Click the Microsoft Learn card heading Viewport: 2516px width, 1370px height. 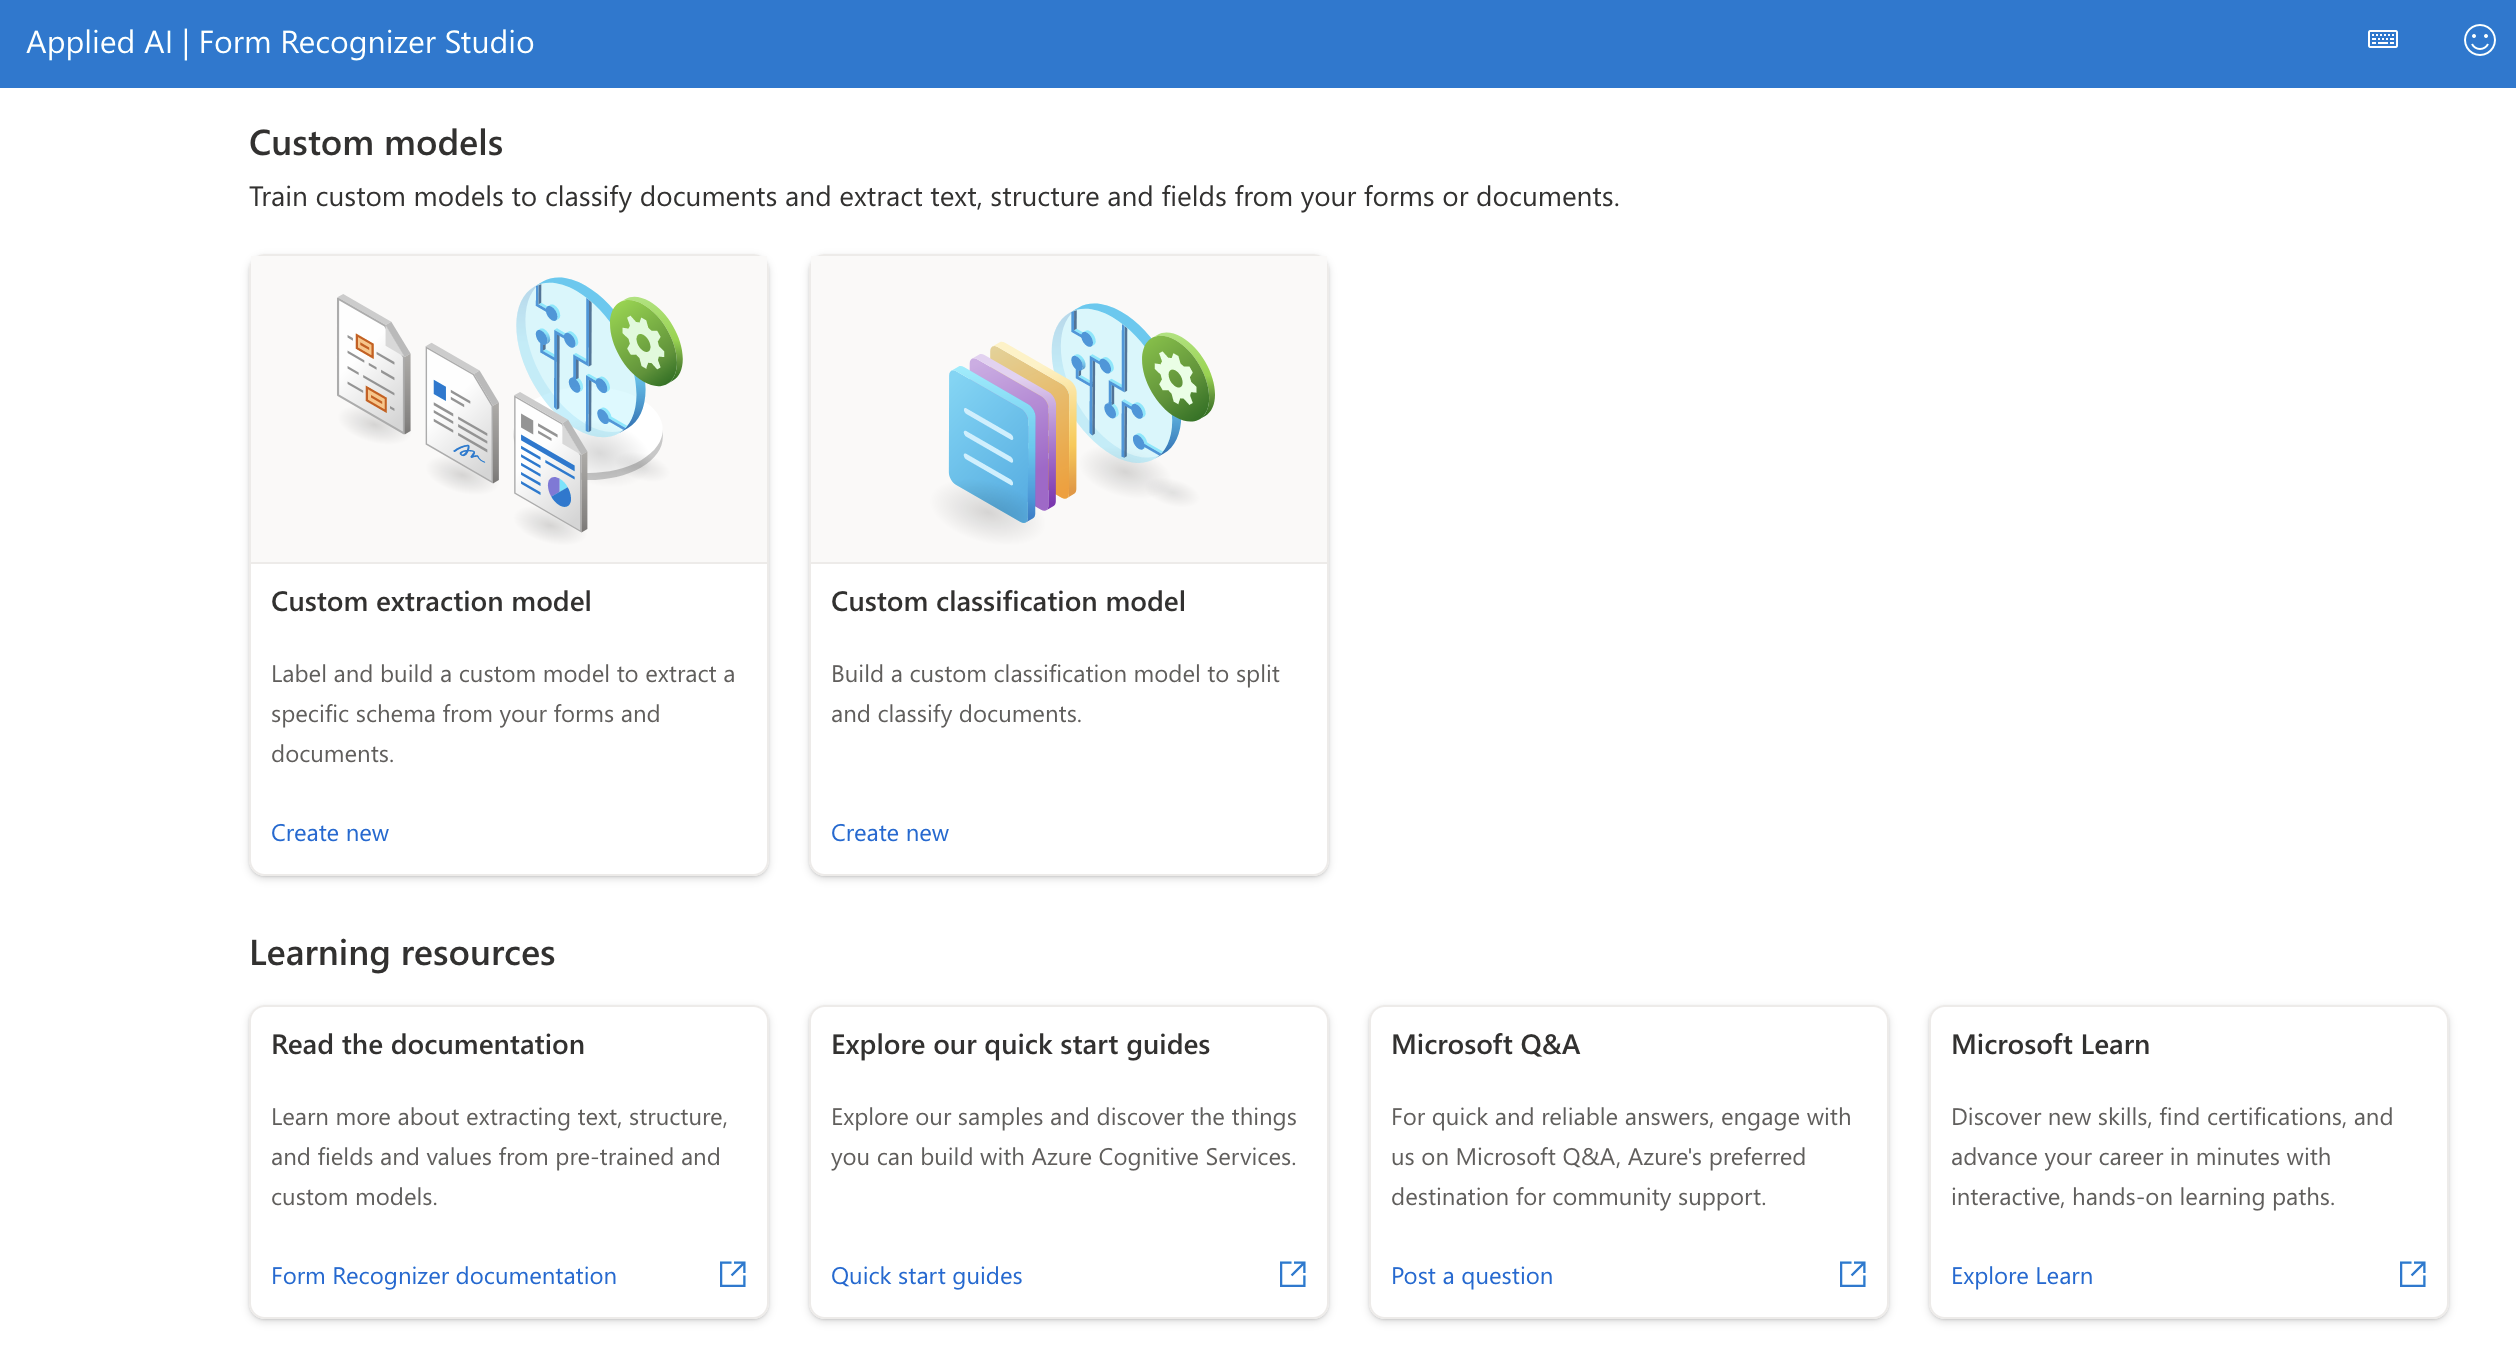2050,1044
